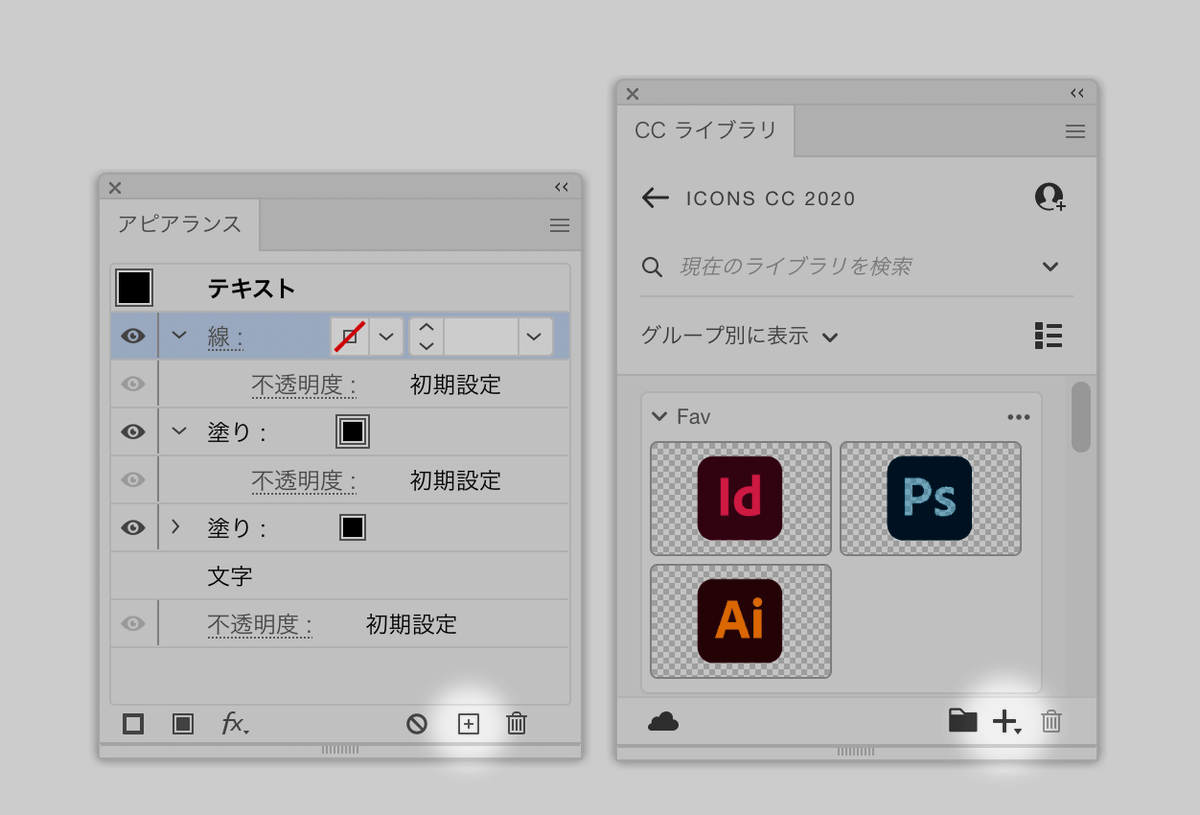Expand the second 塗り fill row
The height and width of the screenshot is (815, 1200).
click(178, 527)
